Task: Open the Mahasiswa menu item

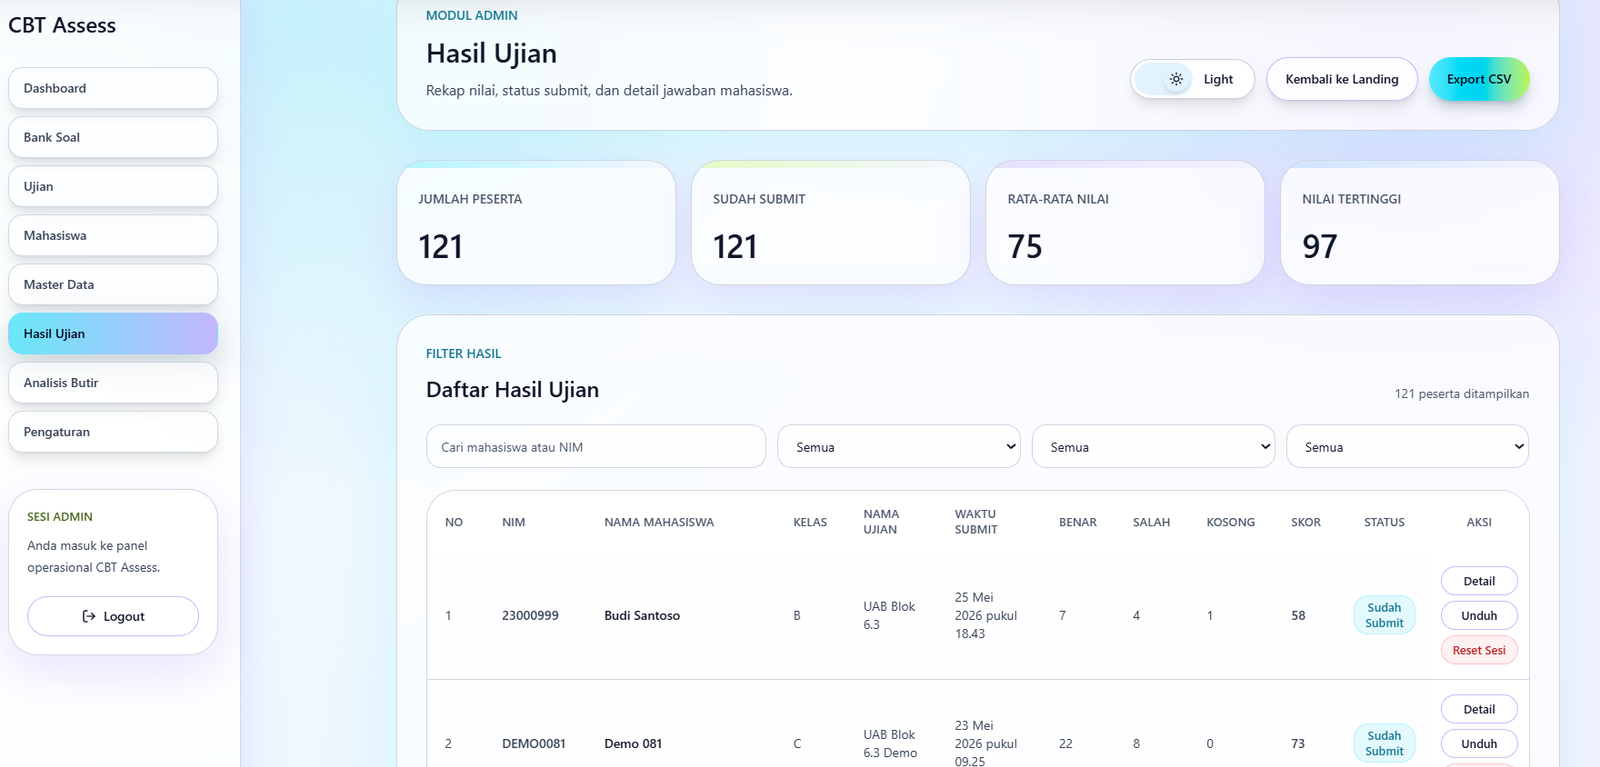Action: pyautogui.click(x=113, y=235)
